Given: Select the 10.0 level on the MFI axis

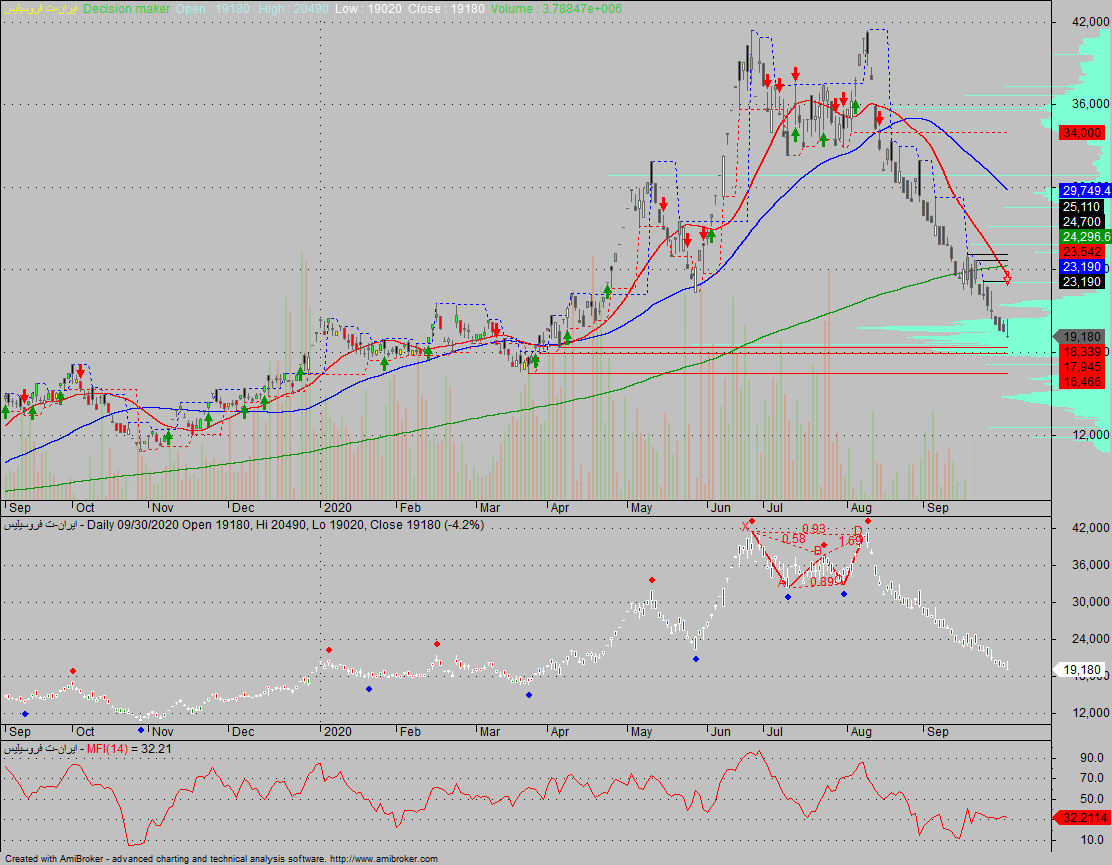Looking at the screenshot, I should coord(1091,840).
